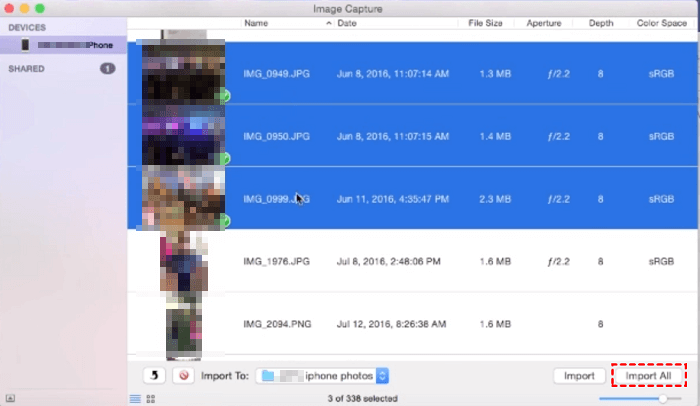The image size is (700, 406).
Task: Click the 2.3 MB file size cell
Action: point(495,199)
